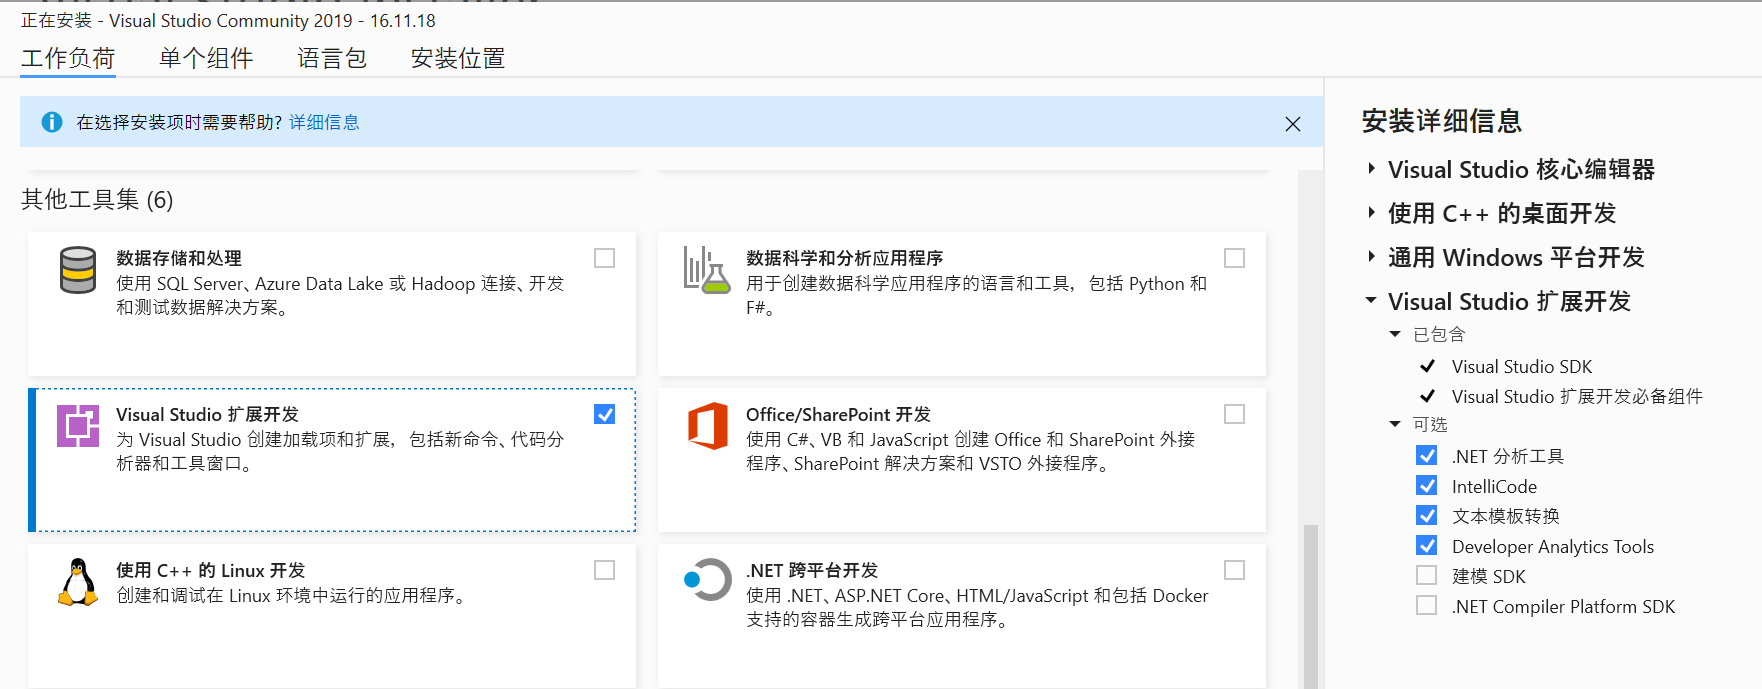
Task: Check the 数据存储和处理 workload checkbox
Action: 605,258
